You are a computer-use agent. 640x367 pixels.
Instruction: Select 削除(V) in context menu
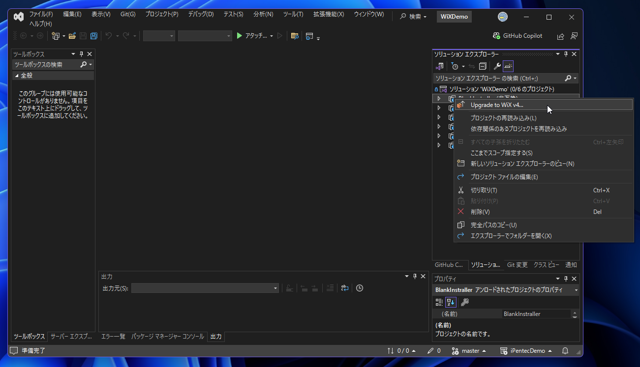coord(544,211)
